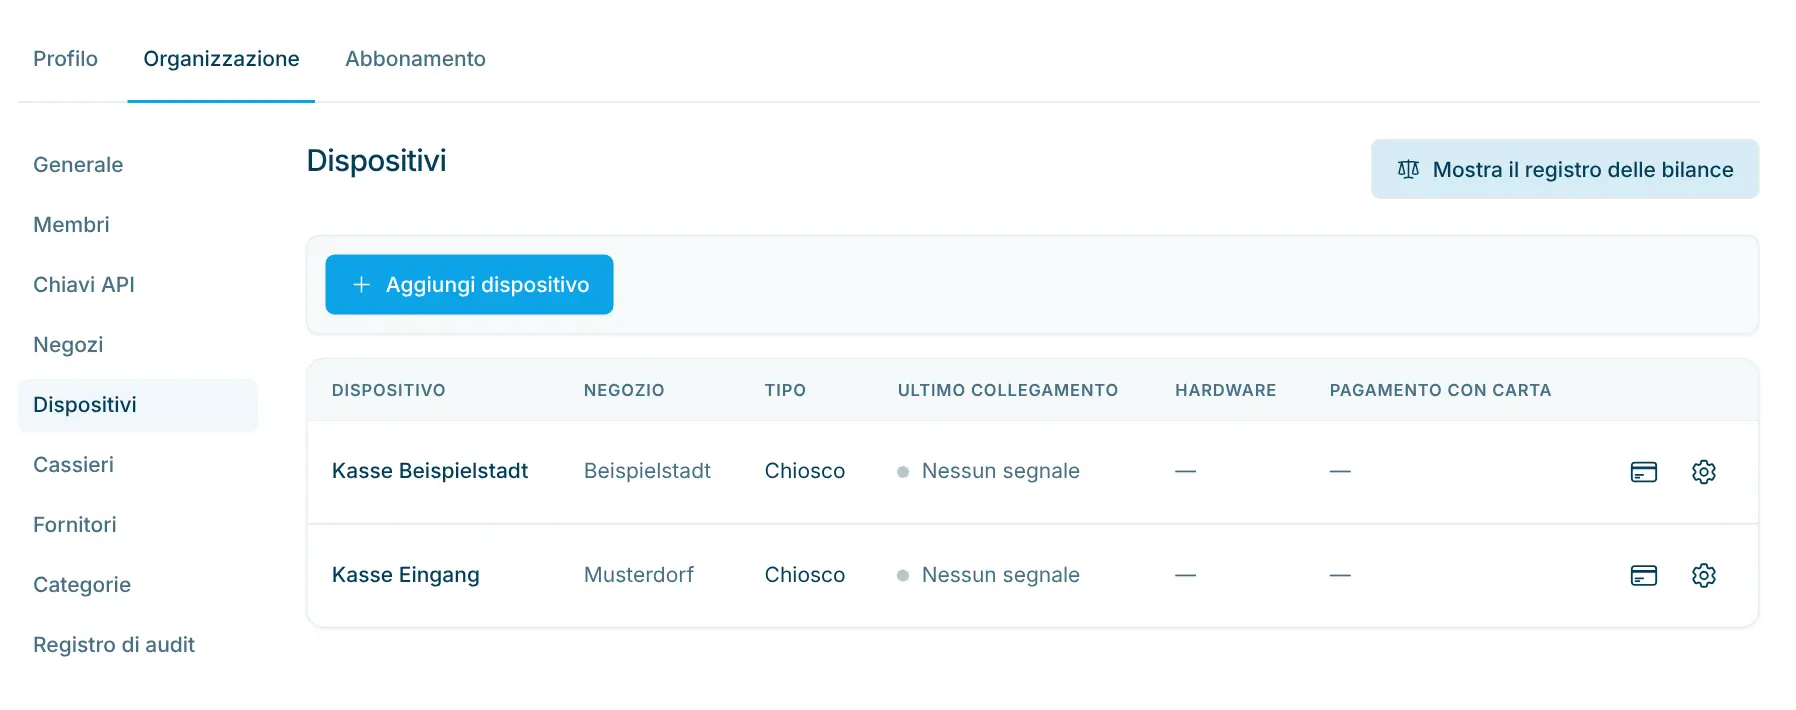Open card payment settings for Kasse Beispielstadt
Screen dimensions: 1796x710
[x=1643, y=472]
